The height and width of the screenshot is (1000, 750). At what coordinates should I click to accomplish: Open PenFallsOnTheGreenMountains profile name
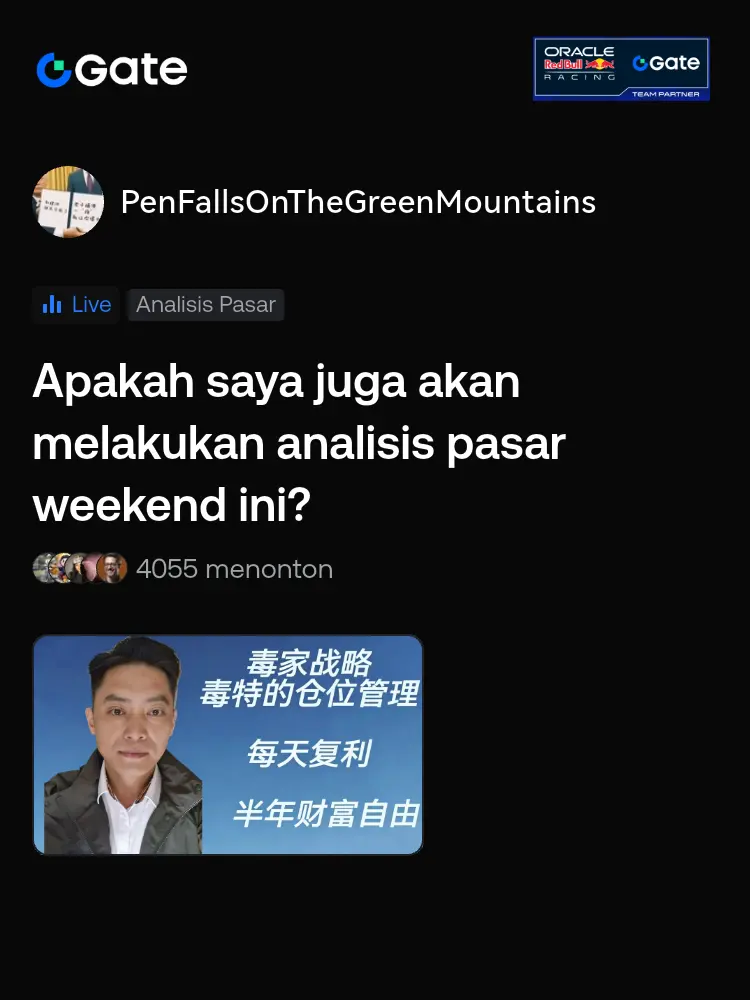click(x=358, y=202)
